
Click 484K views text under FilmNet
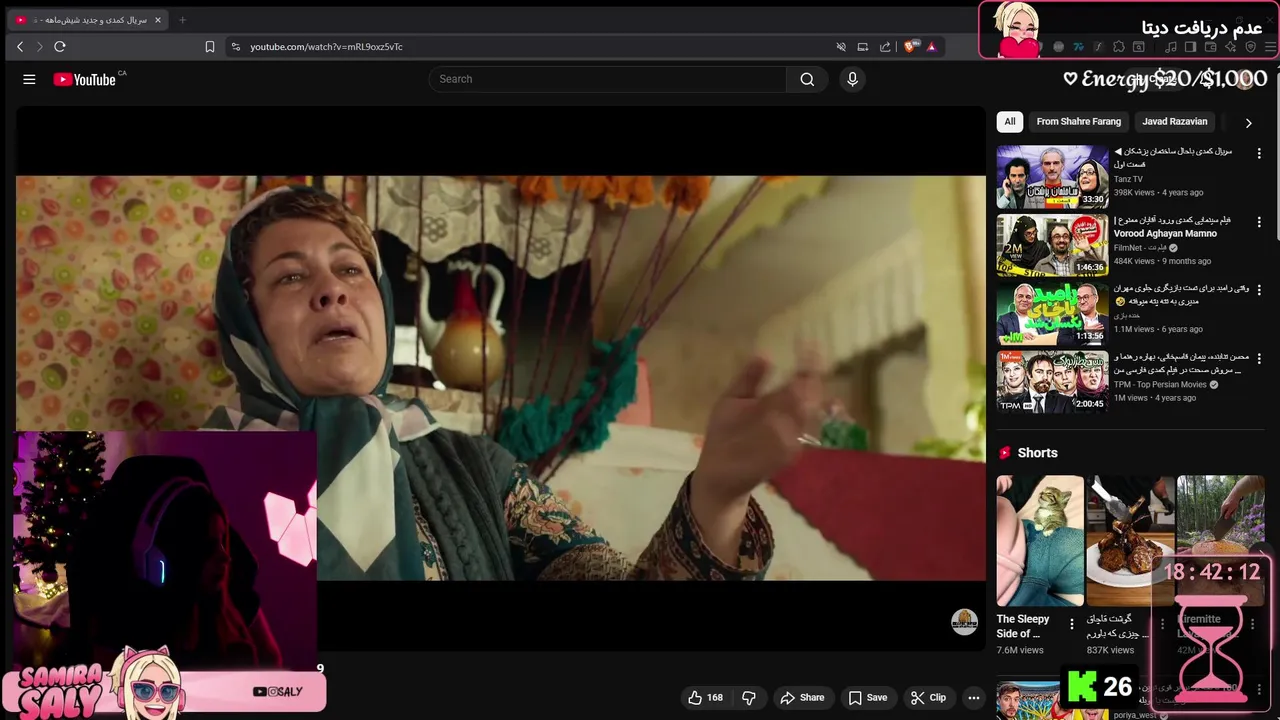click(x=1135, y=261)
